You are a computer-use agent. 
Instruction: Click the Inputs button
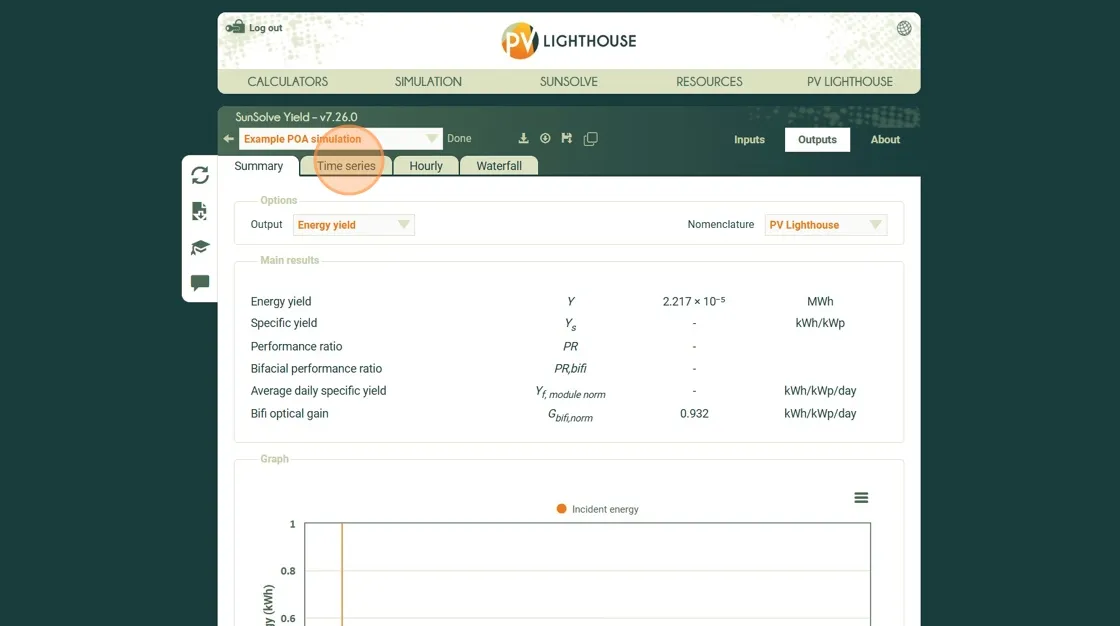749,140
